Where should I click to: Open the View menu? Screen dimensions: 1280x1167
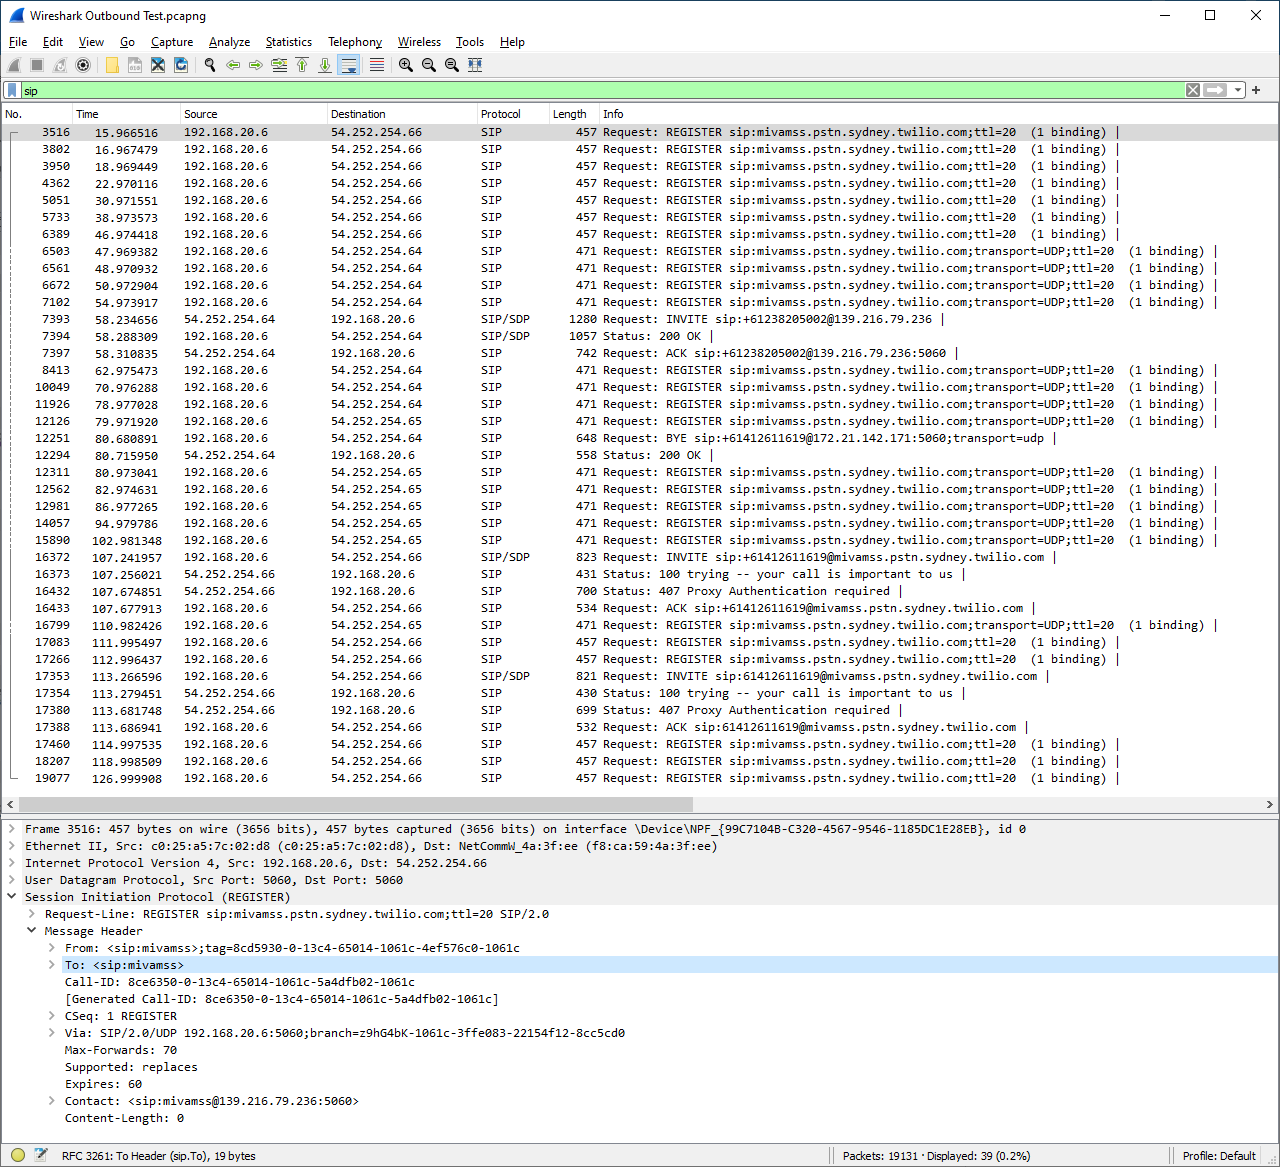coord(91,42)
